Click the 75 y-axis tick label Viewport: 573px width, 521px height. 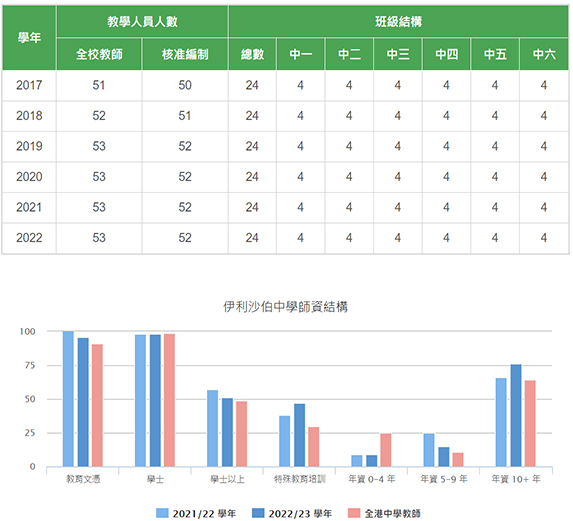(30, 365)
